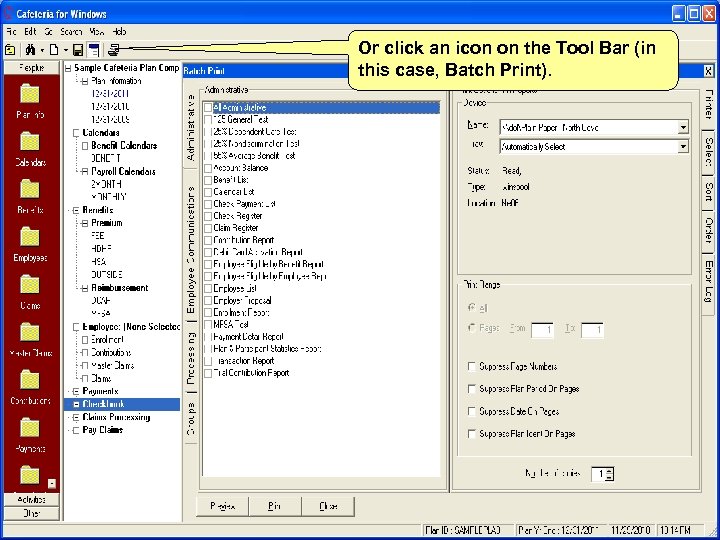
Task: Open the Help menu
Action: coord(119,32)
